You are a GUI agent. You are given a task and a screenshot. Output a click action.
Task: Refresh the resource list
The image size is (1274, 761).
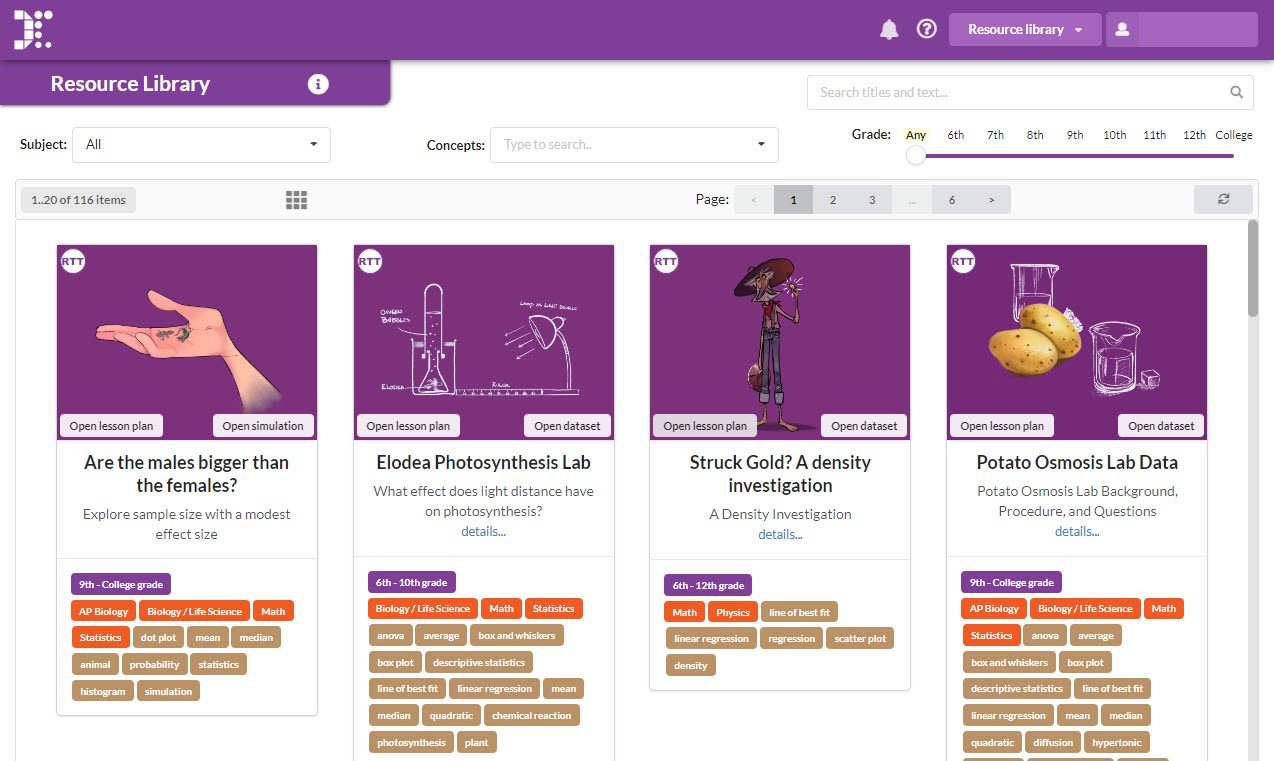(1223, 199)
